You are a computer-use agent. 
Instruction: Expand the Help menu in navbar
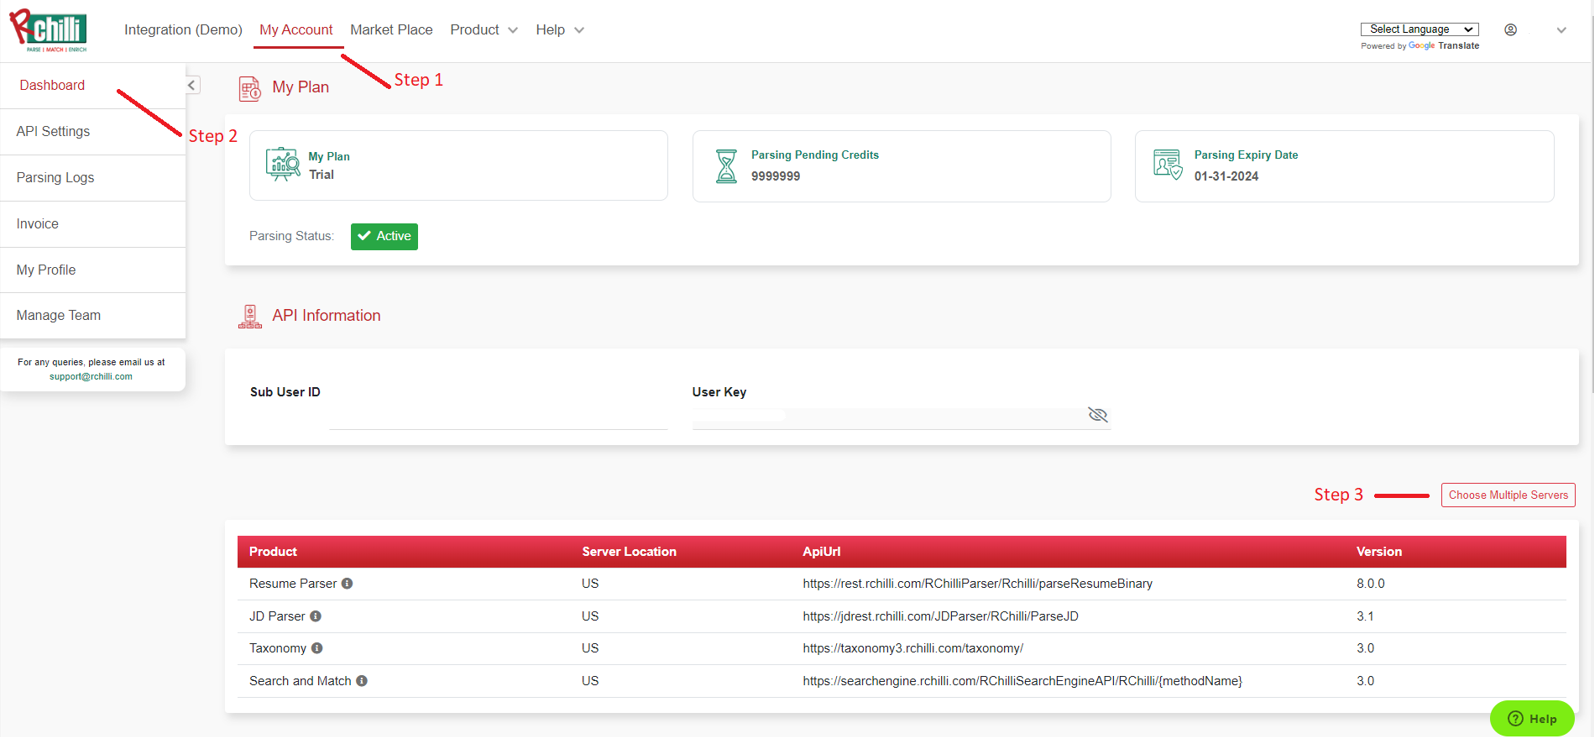[560, 30]
